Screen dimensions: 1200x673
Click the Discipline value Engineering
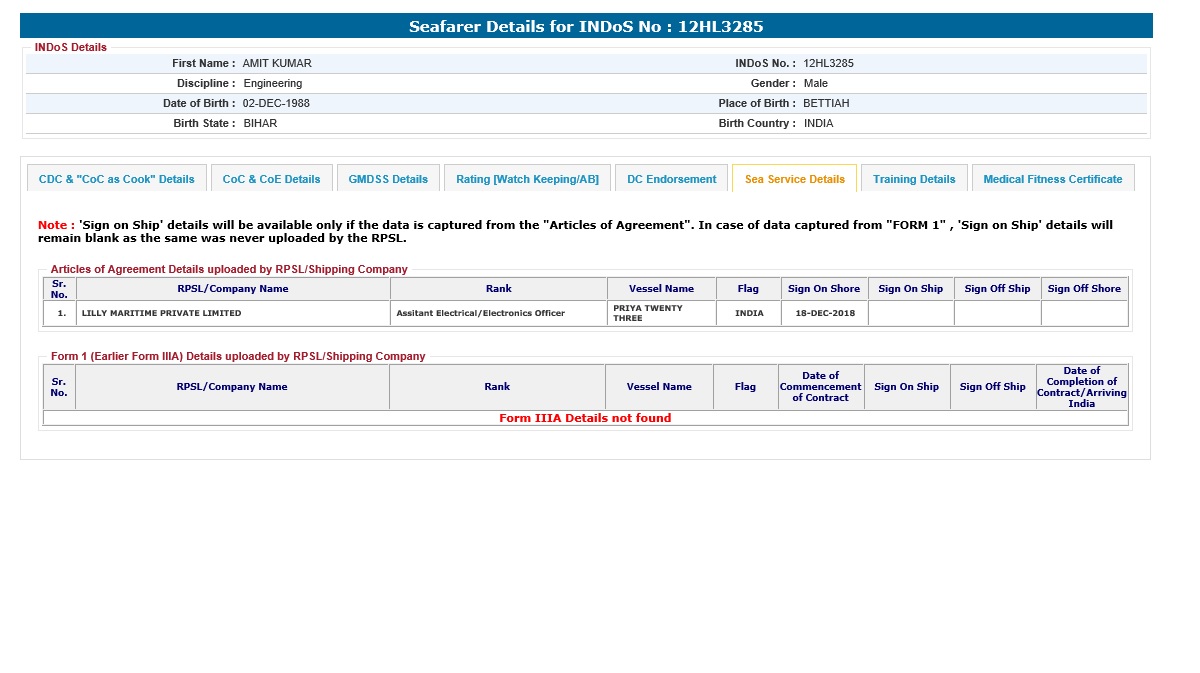coord(273,83)
